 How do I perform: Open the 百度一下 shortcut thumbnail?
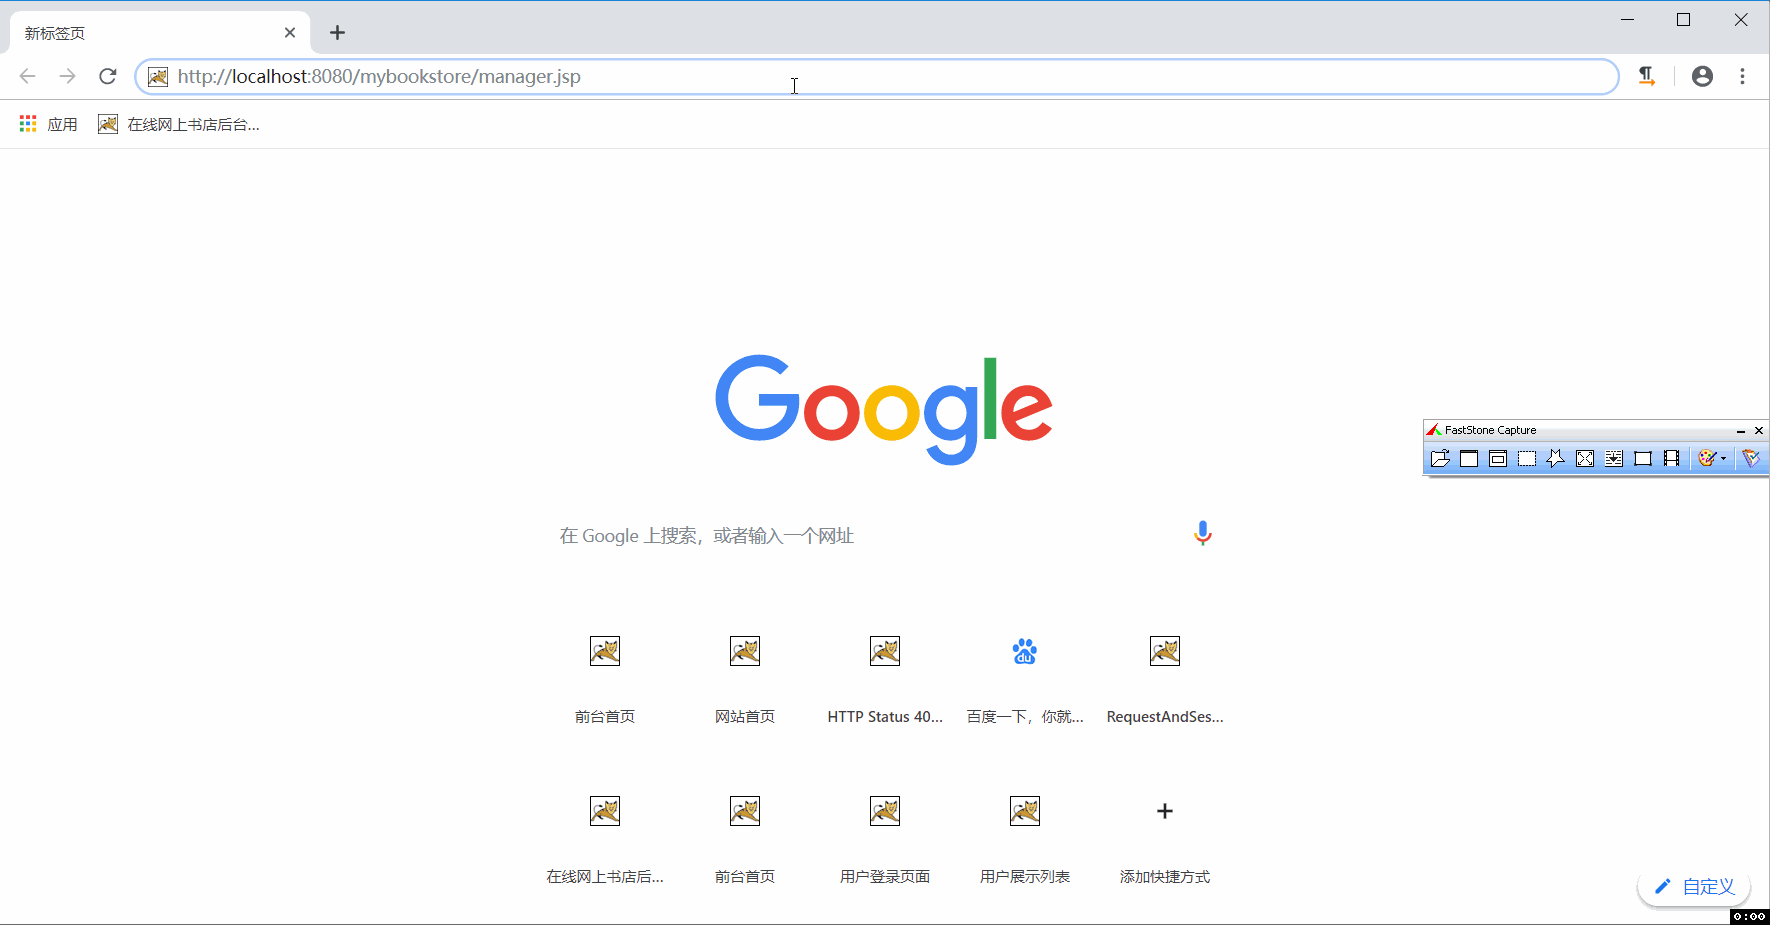pos(1024,651)
